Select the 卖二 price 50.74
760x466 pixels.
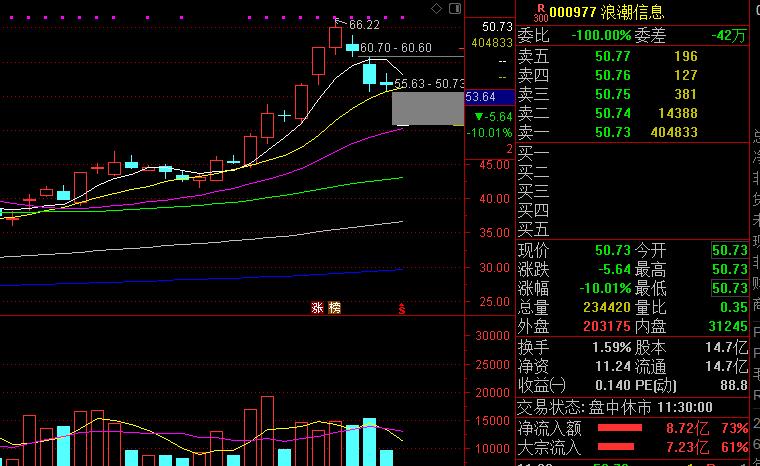click(613, 113)
